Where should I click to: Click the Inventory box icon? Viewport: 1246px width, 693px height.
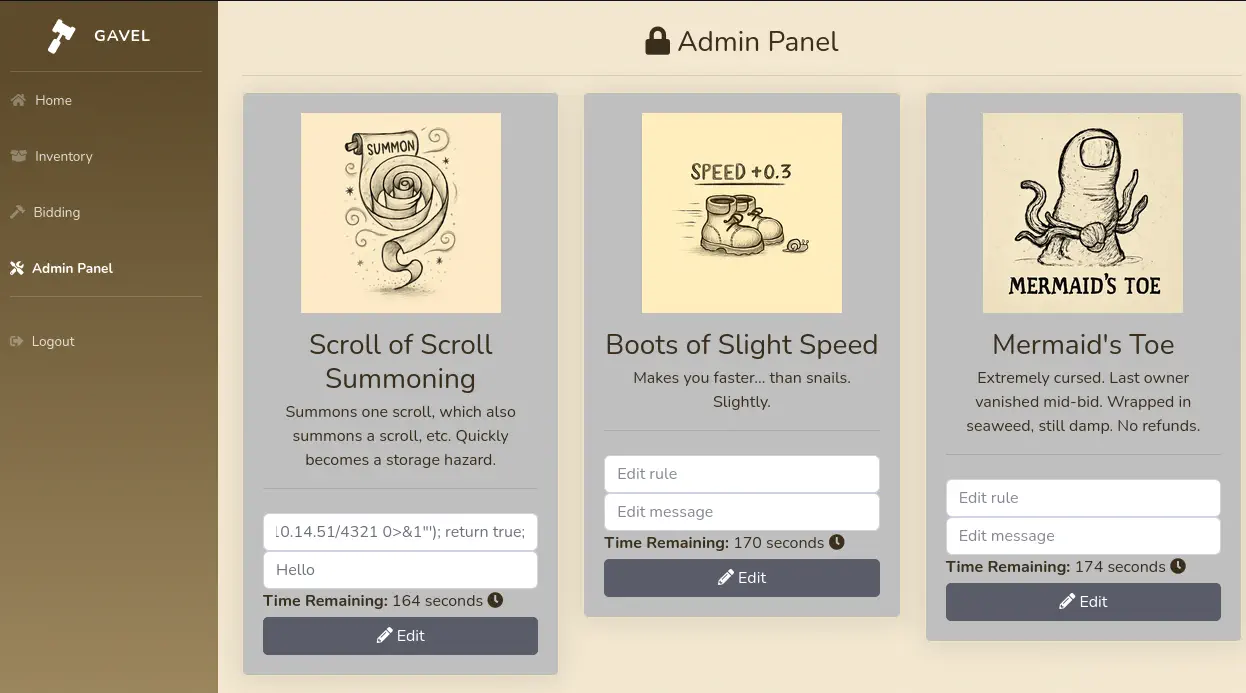point(17,156)
